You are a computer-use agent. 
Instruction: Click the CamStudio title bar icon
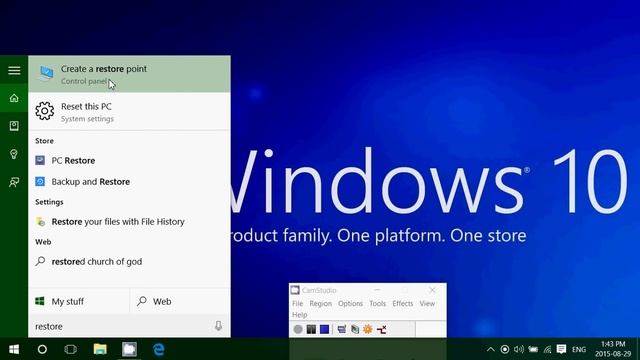point(295,290)
